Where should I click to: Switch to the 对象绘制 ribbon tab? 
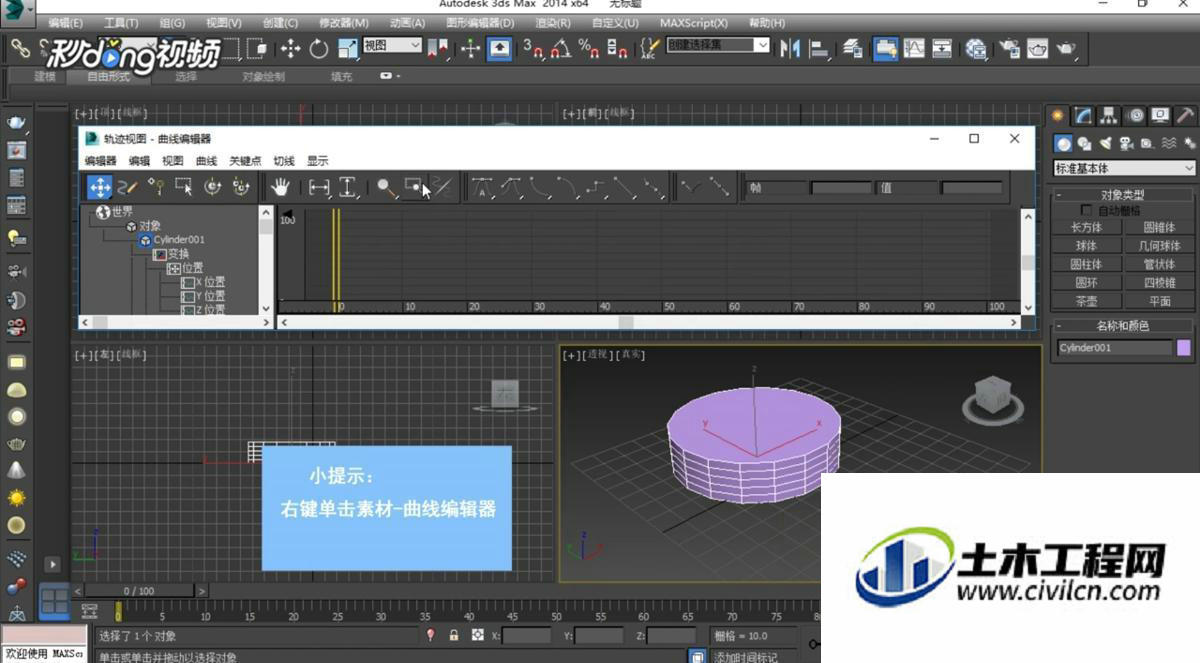(x=263, y=77)
